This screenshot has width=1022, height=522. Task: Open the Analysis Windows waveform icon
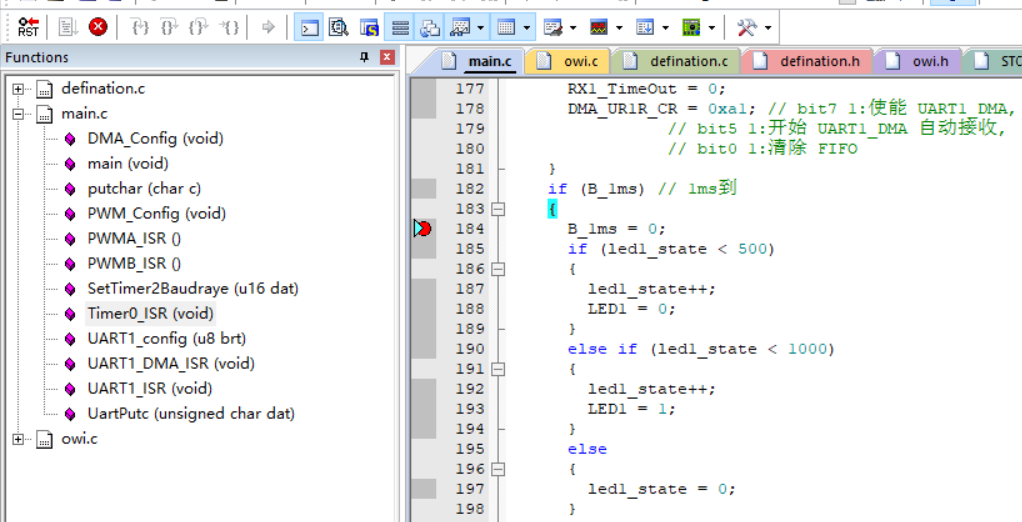pyautogui.click(x=598, y=27)
